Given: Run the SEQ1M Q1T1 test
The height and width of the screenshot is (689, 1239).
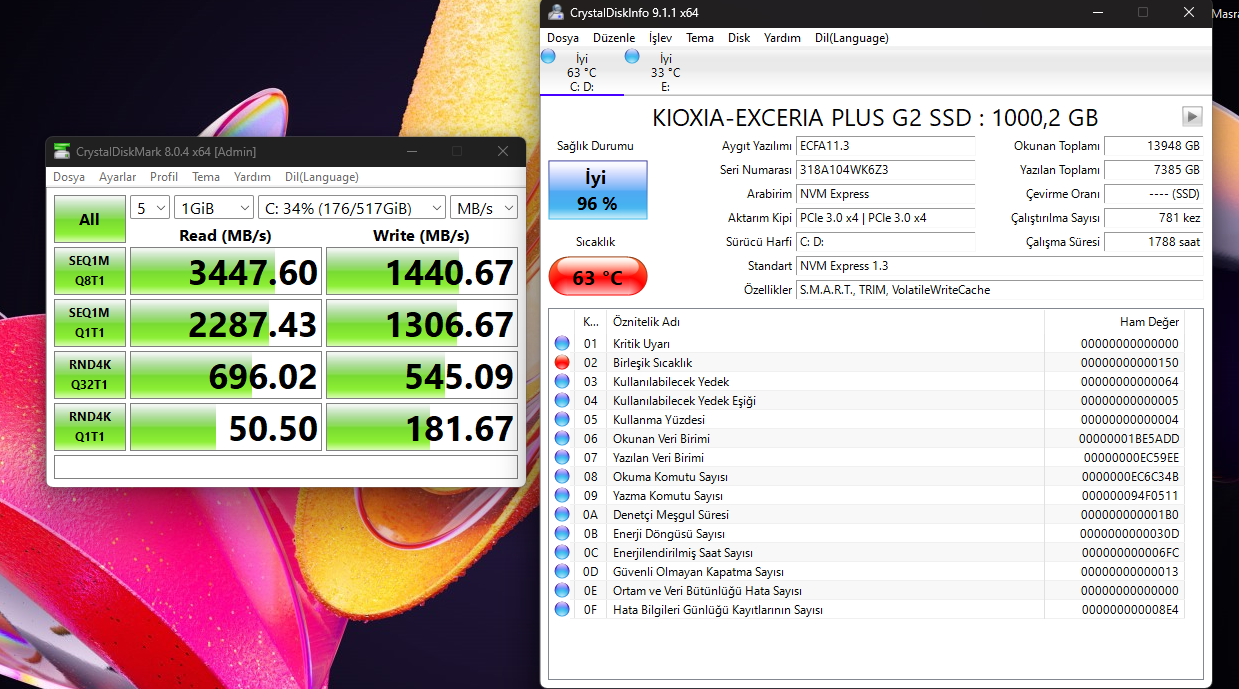Looking at the screenshot, I should 90,324.
